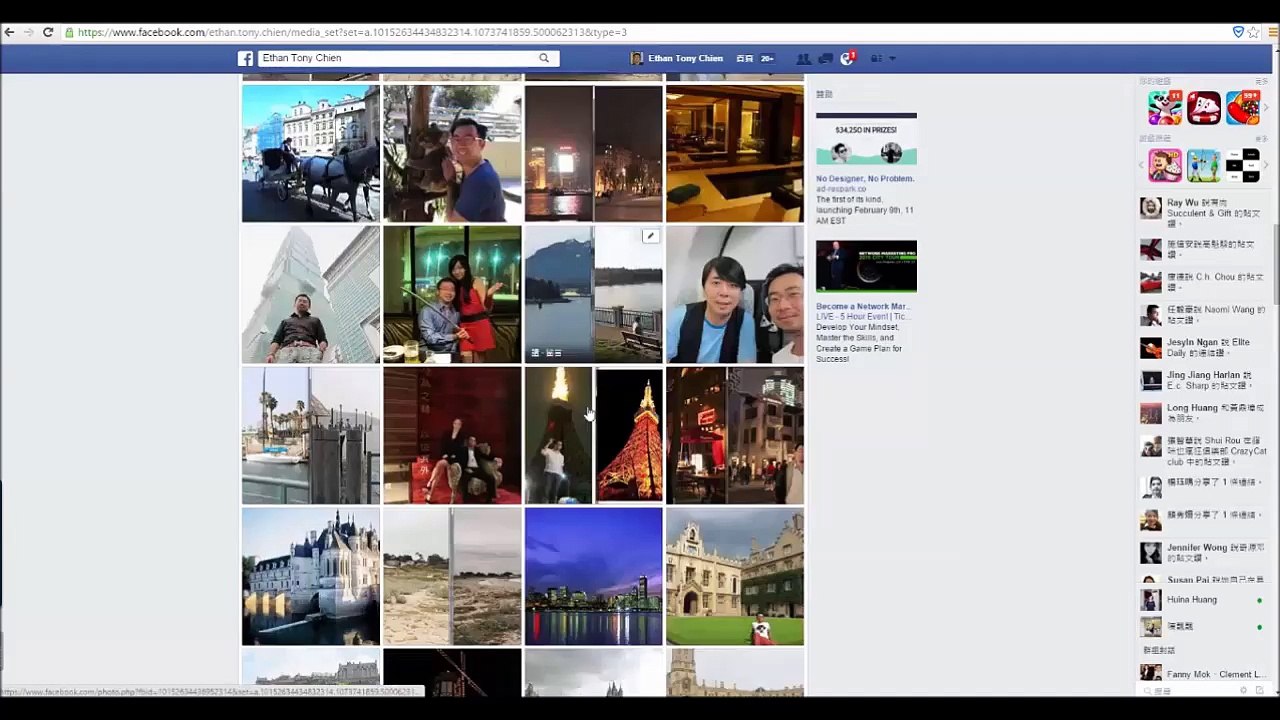Open the couple at bar photo
The width and height of the screenshot is (1280, 720).
click(452, 294)
